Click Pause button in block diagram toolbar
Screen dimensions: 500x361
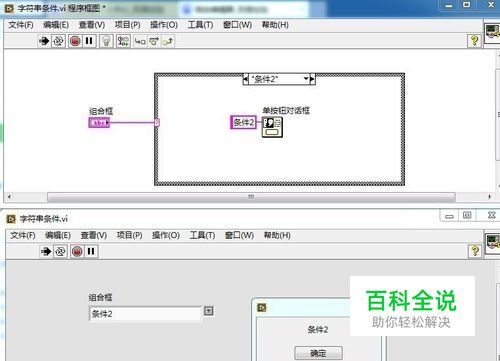pos(89,41)
